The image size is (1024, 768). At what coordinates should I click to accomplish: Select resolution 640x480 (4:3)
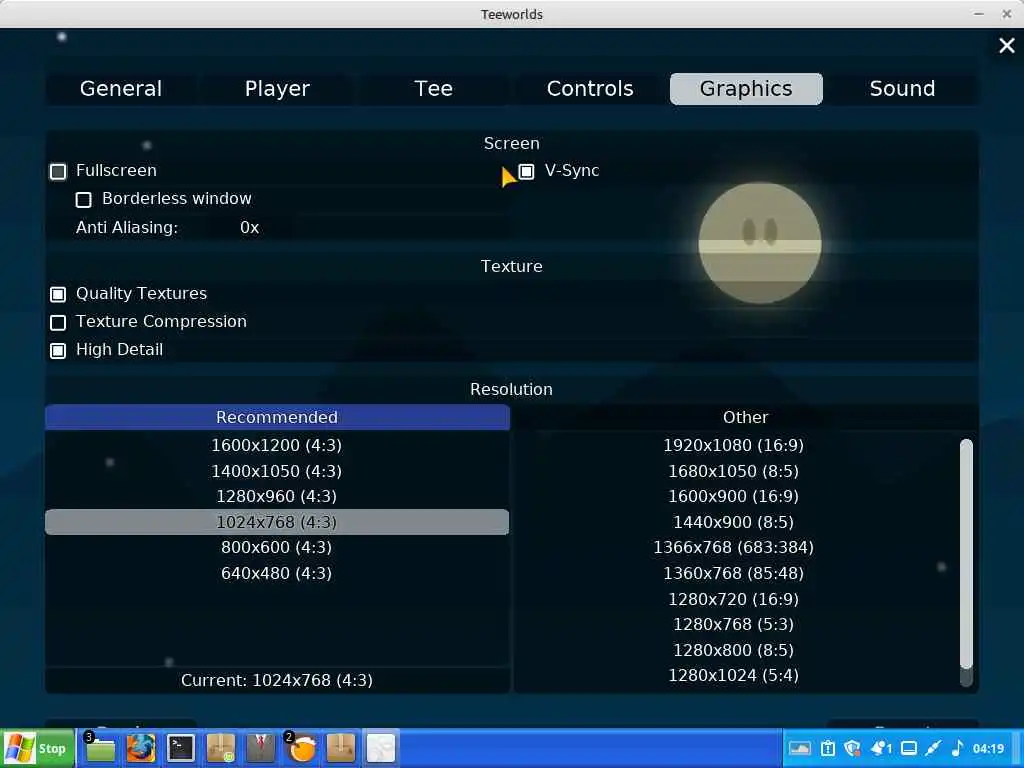pos(277,573)
